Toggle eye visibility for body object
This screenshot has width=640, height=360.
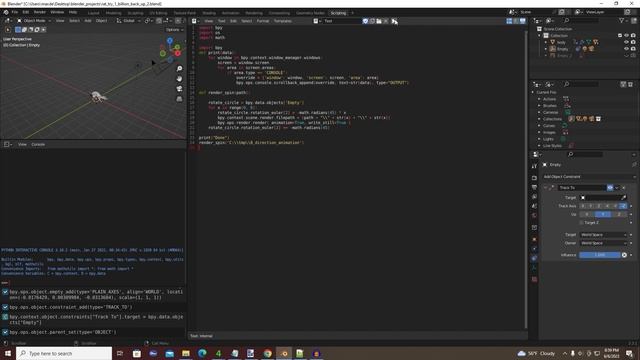(x=627, y=42)
